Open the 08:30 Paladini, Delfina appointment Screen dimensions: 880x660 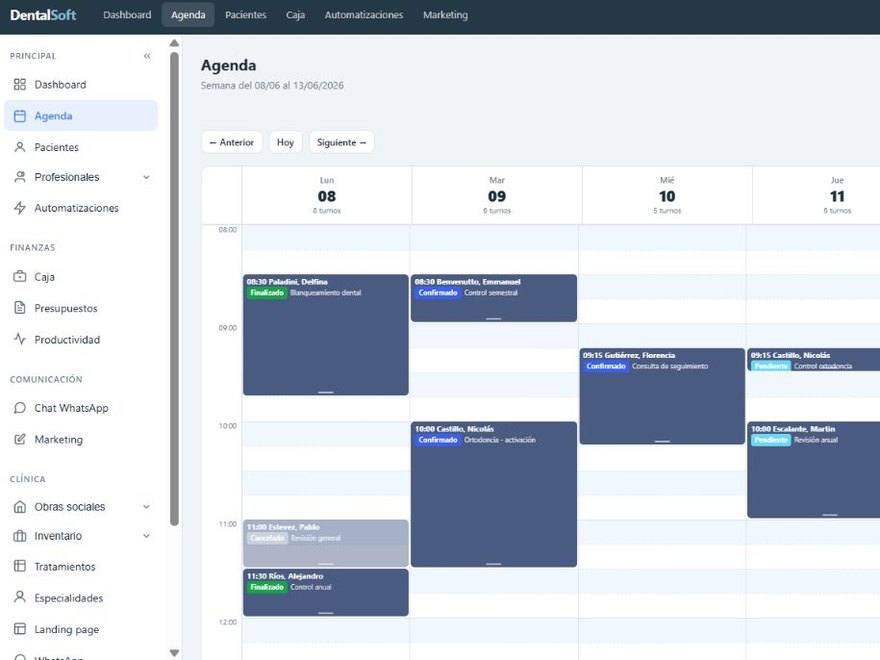[x=326, y=334]
